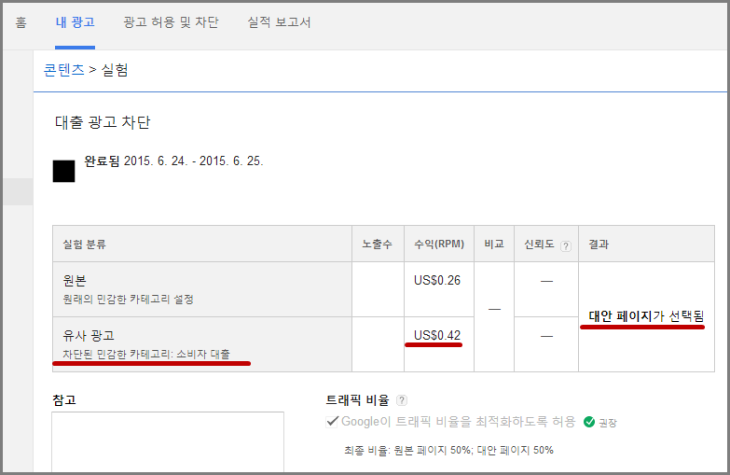Click the 결과 column header
730x475 pixels.
click(x=600, y=245)
